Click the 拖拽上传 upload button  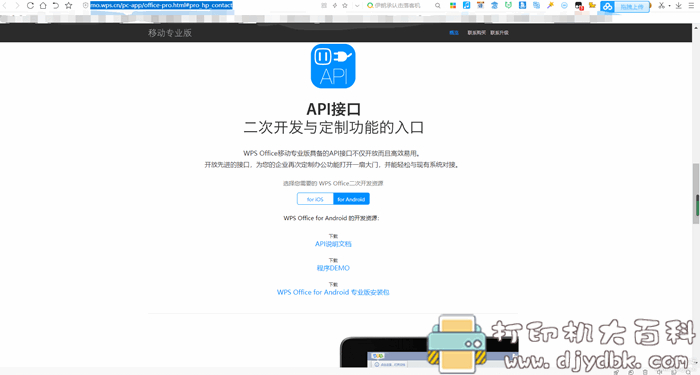click(632, 7)
